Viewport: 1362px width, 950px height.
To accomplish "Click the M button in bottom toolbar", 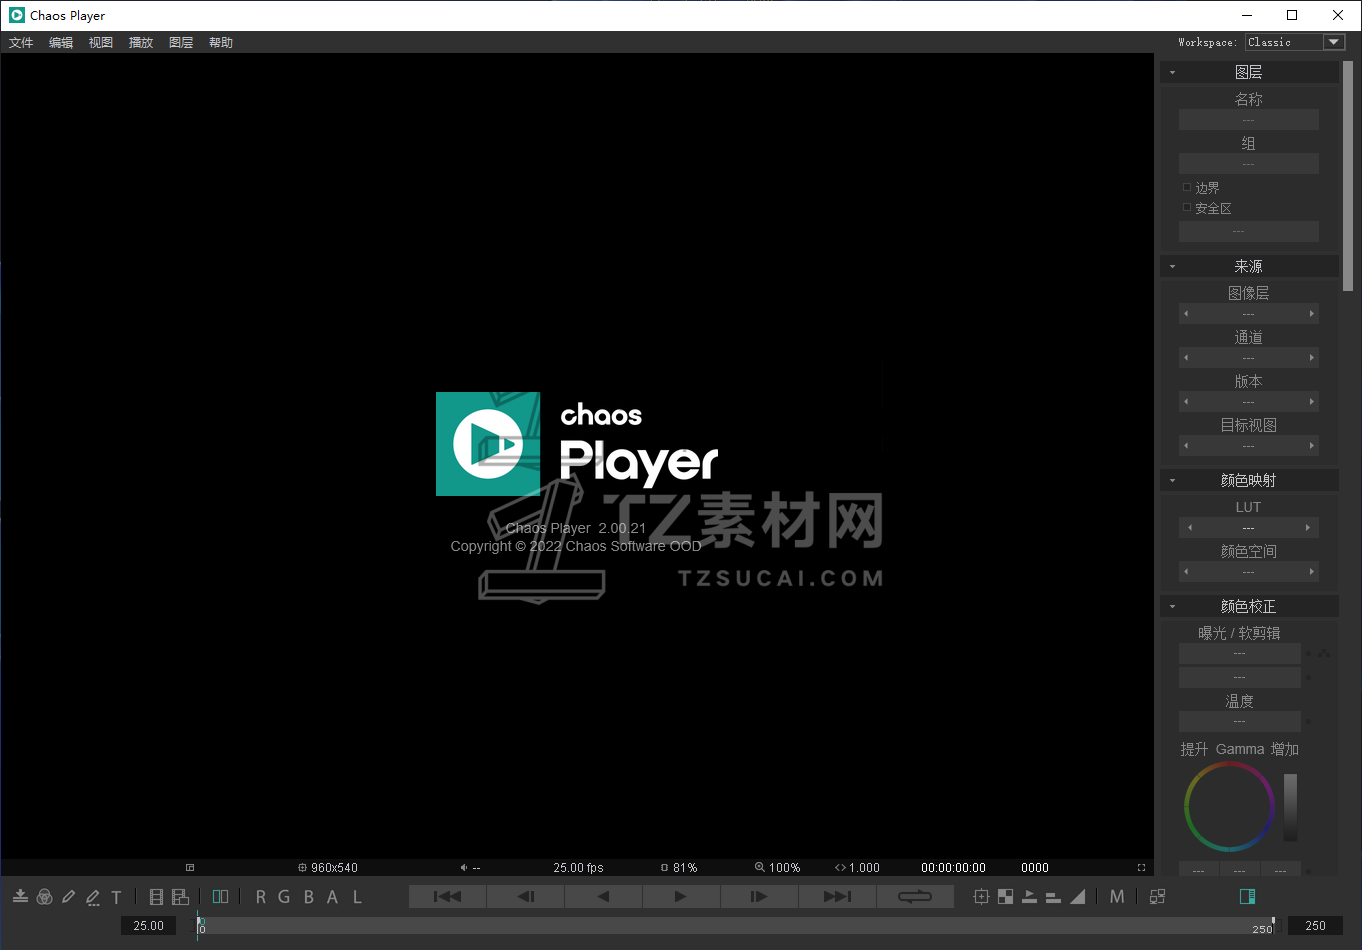I will tap(1117, 897).
